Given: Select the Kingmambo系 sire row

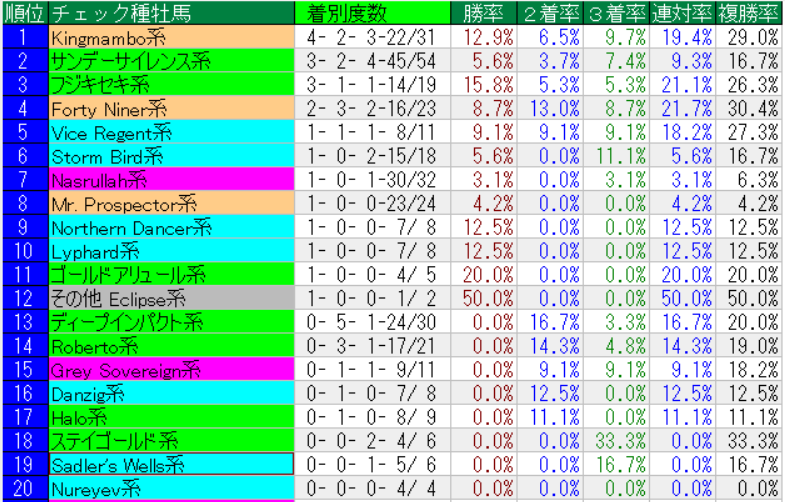Looking at the screenshot, I should [x=170, y=37].
